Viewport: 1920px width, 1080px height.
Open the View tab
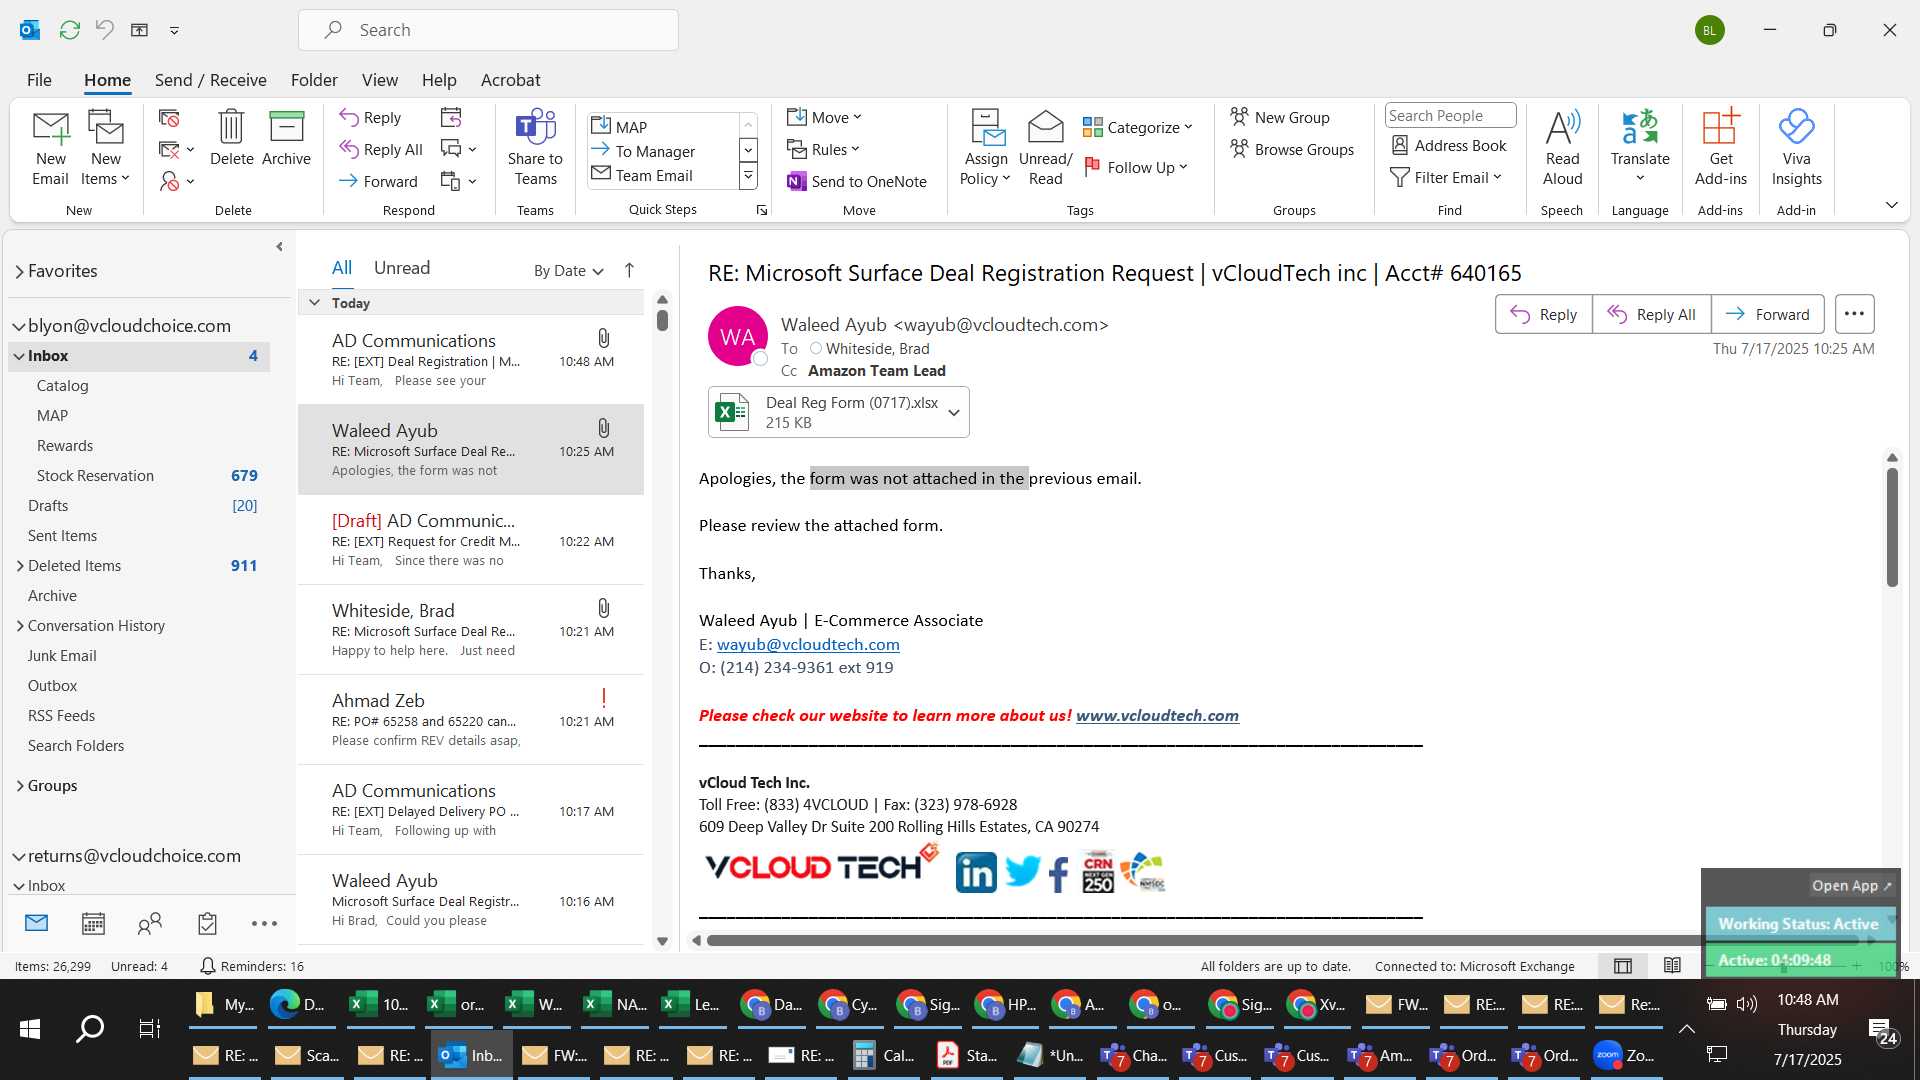click(x=379, y=80)
